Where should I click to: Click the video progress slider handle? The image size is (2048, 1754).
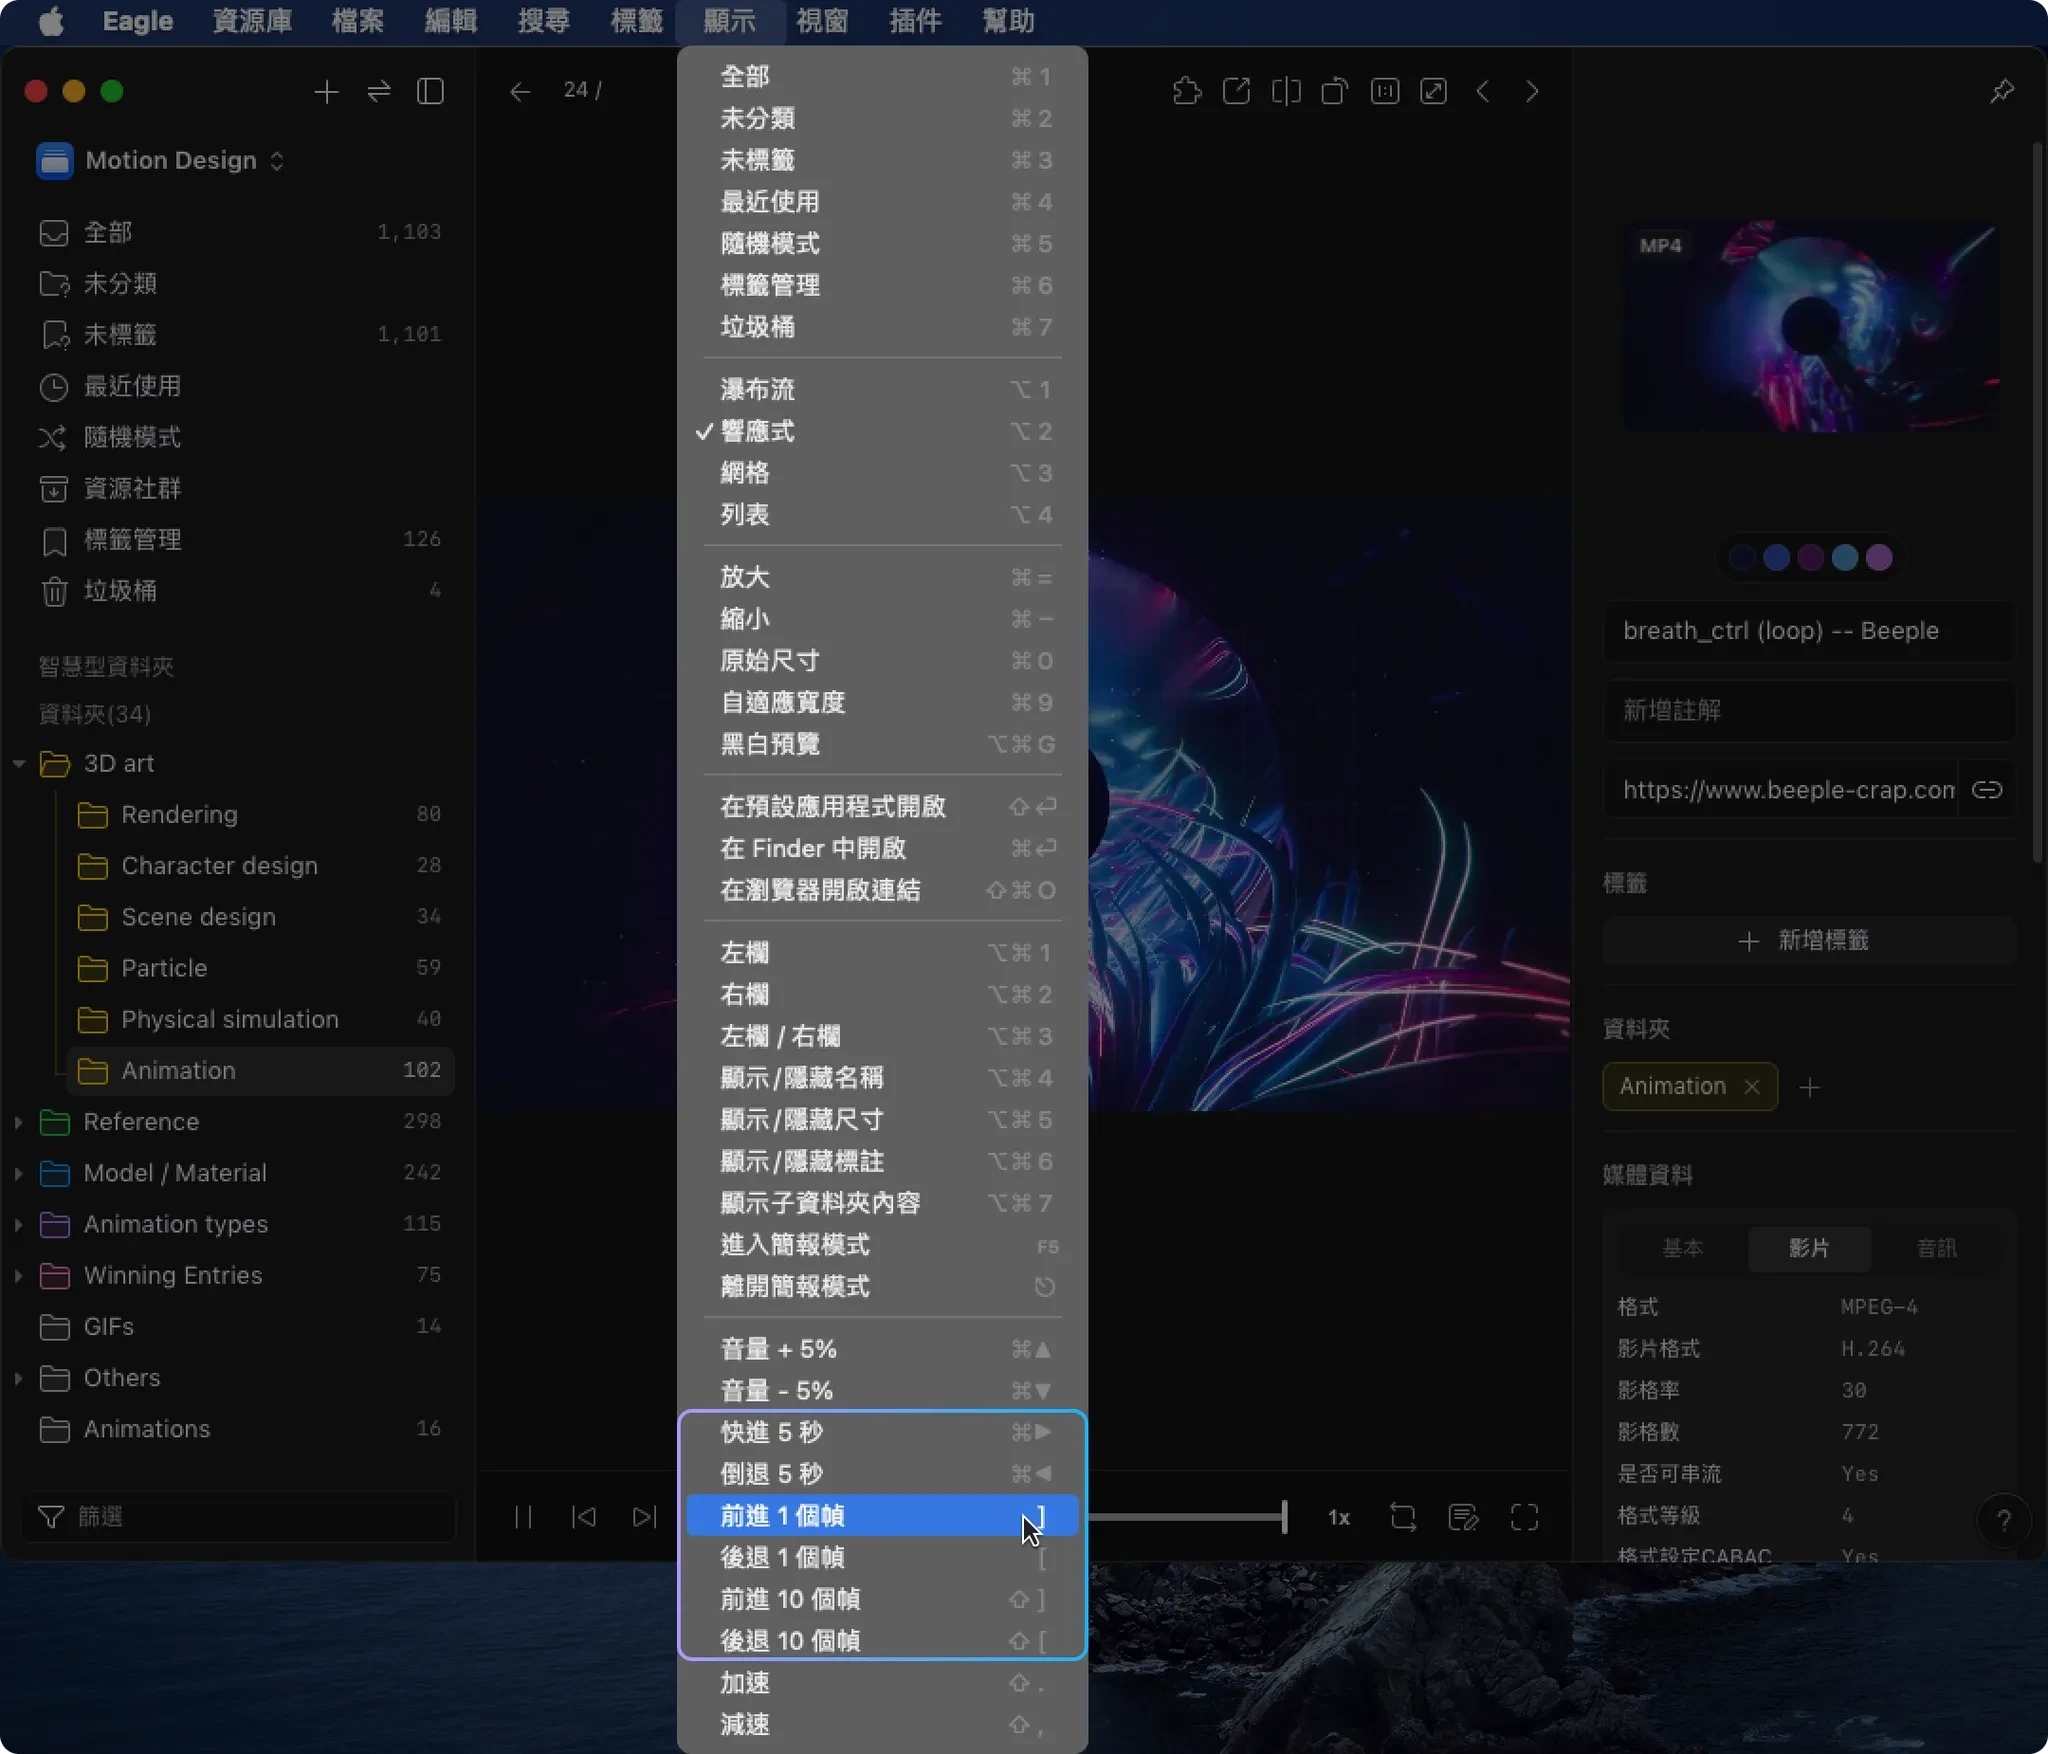tap(1284, 1517)
